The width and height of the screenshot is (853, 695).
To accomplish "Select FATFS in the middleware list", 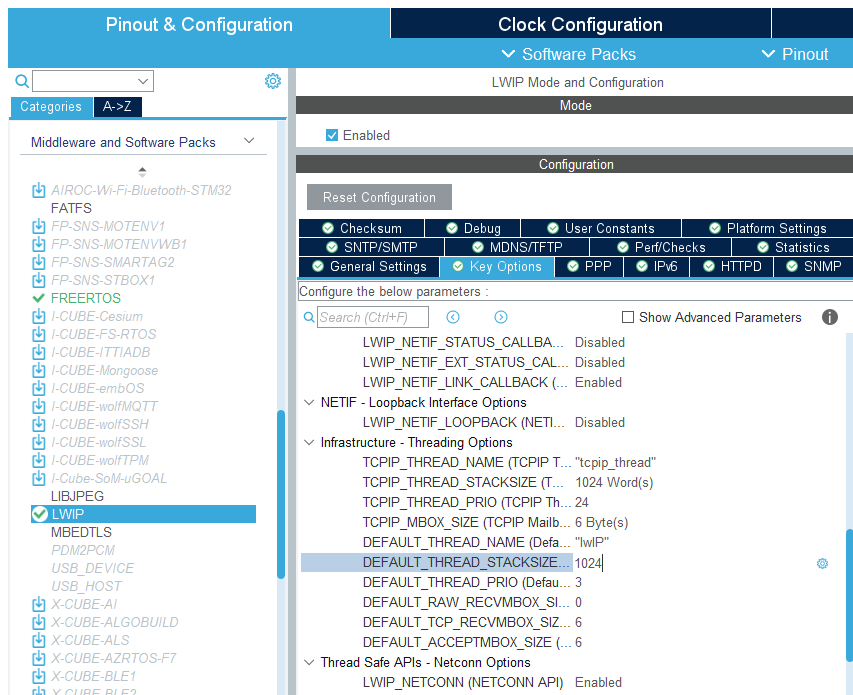I will coord(71,208).
